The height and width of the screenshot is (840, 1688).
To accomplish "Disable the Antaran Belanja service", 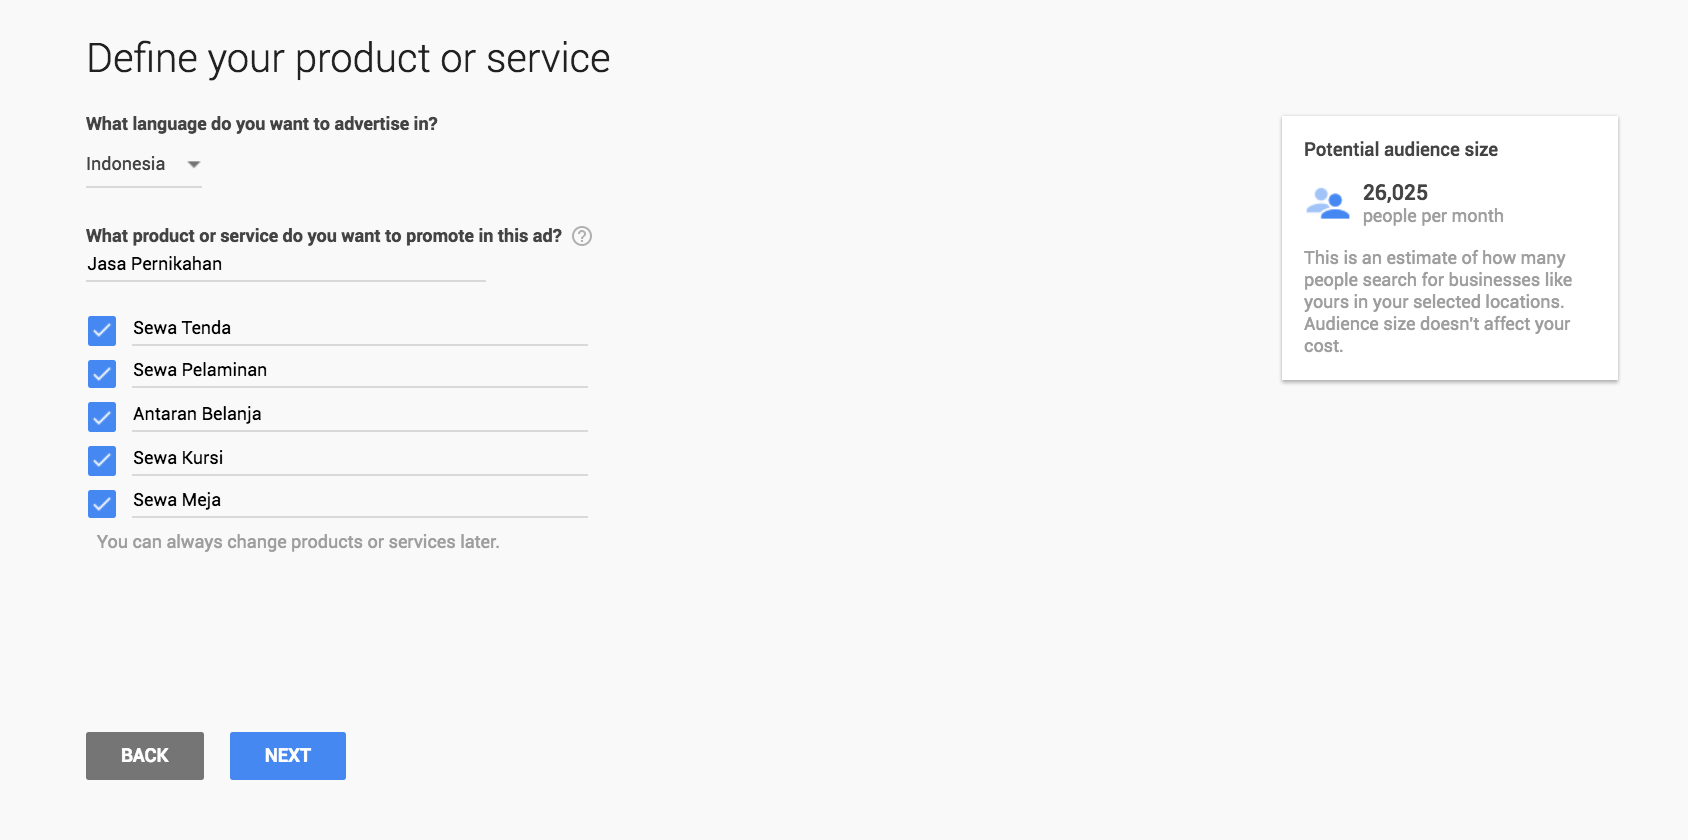I will pos(101,417).
